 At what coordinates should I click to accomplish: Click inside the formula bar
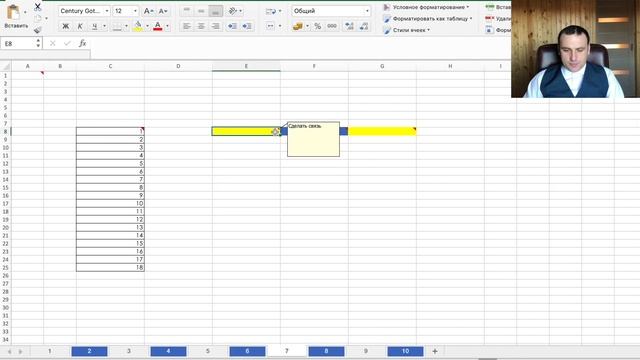click(x=300, y=43)
